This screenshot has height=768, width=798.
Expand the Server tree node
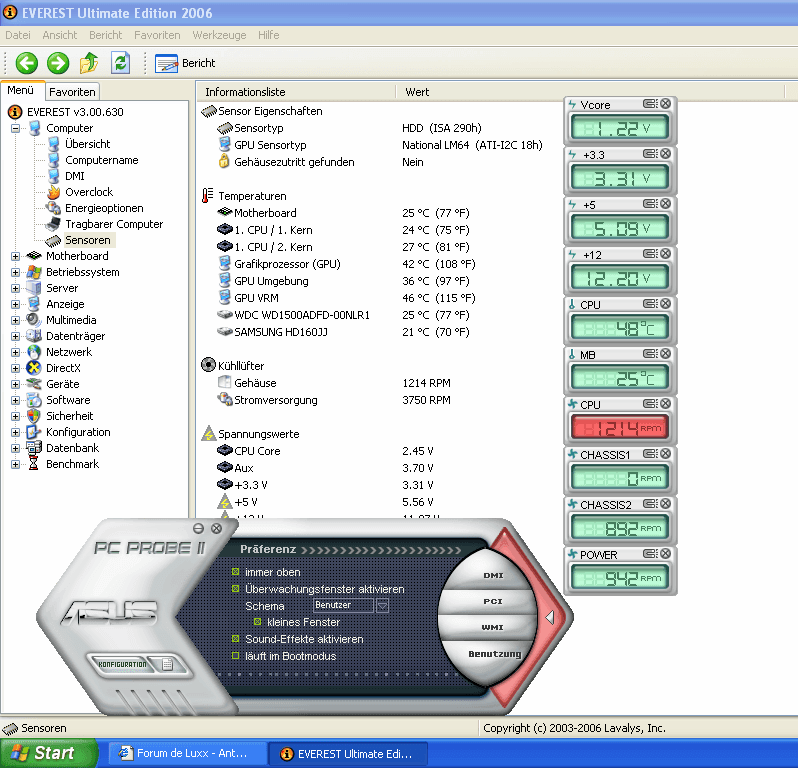15,288
